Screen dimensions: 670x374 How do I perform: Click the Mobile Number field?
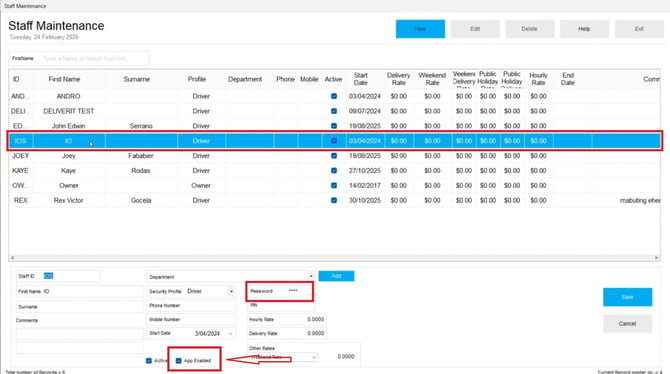click(191, 320)
